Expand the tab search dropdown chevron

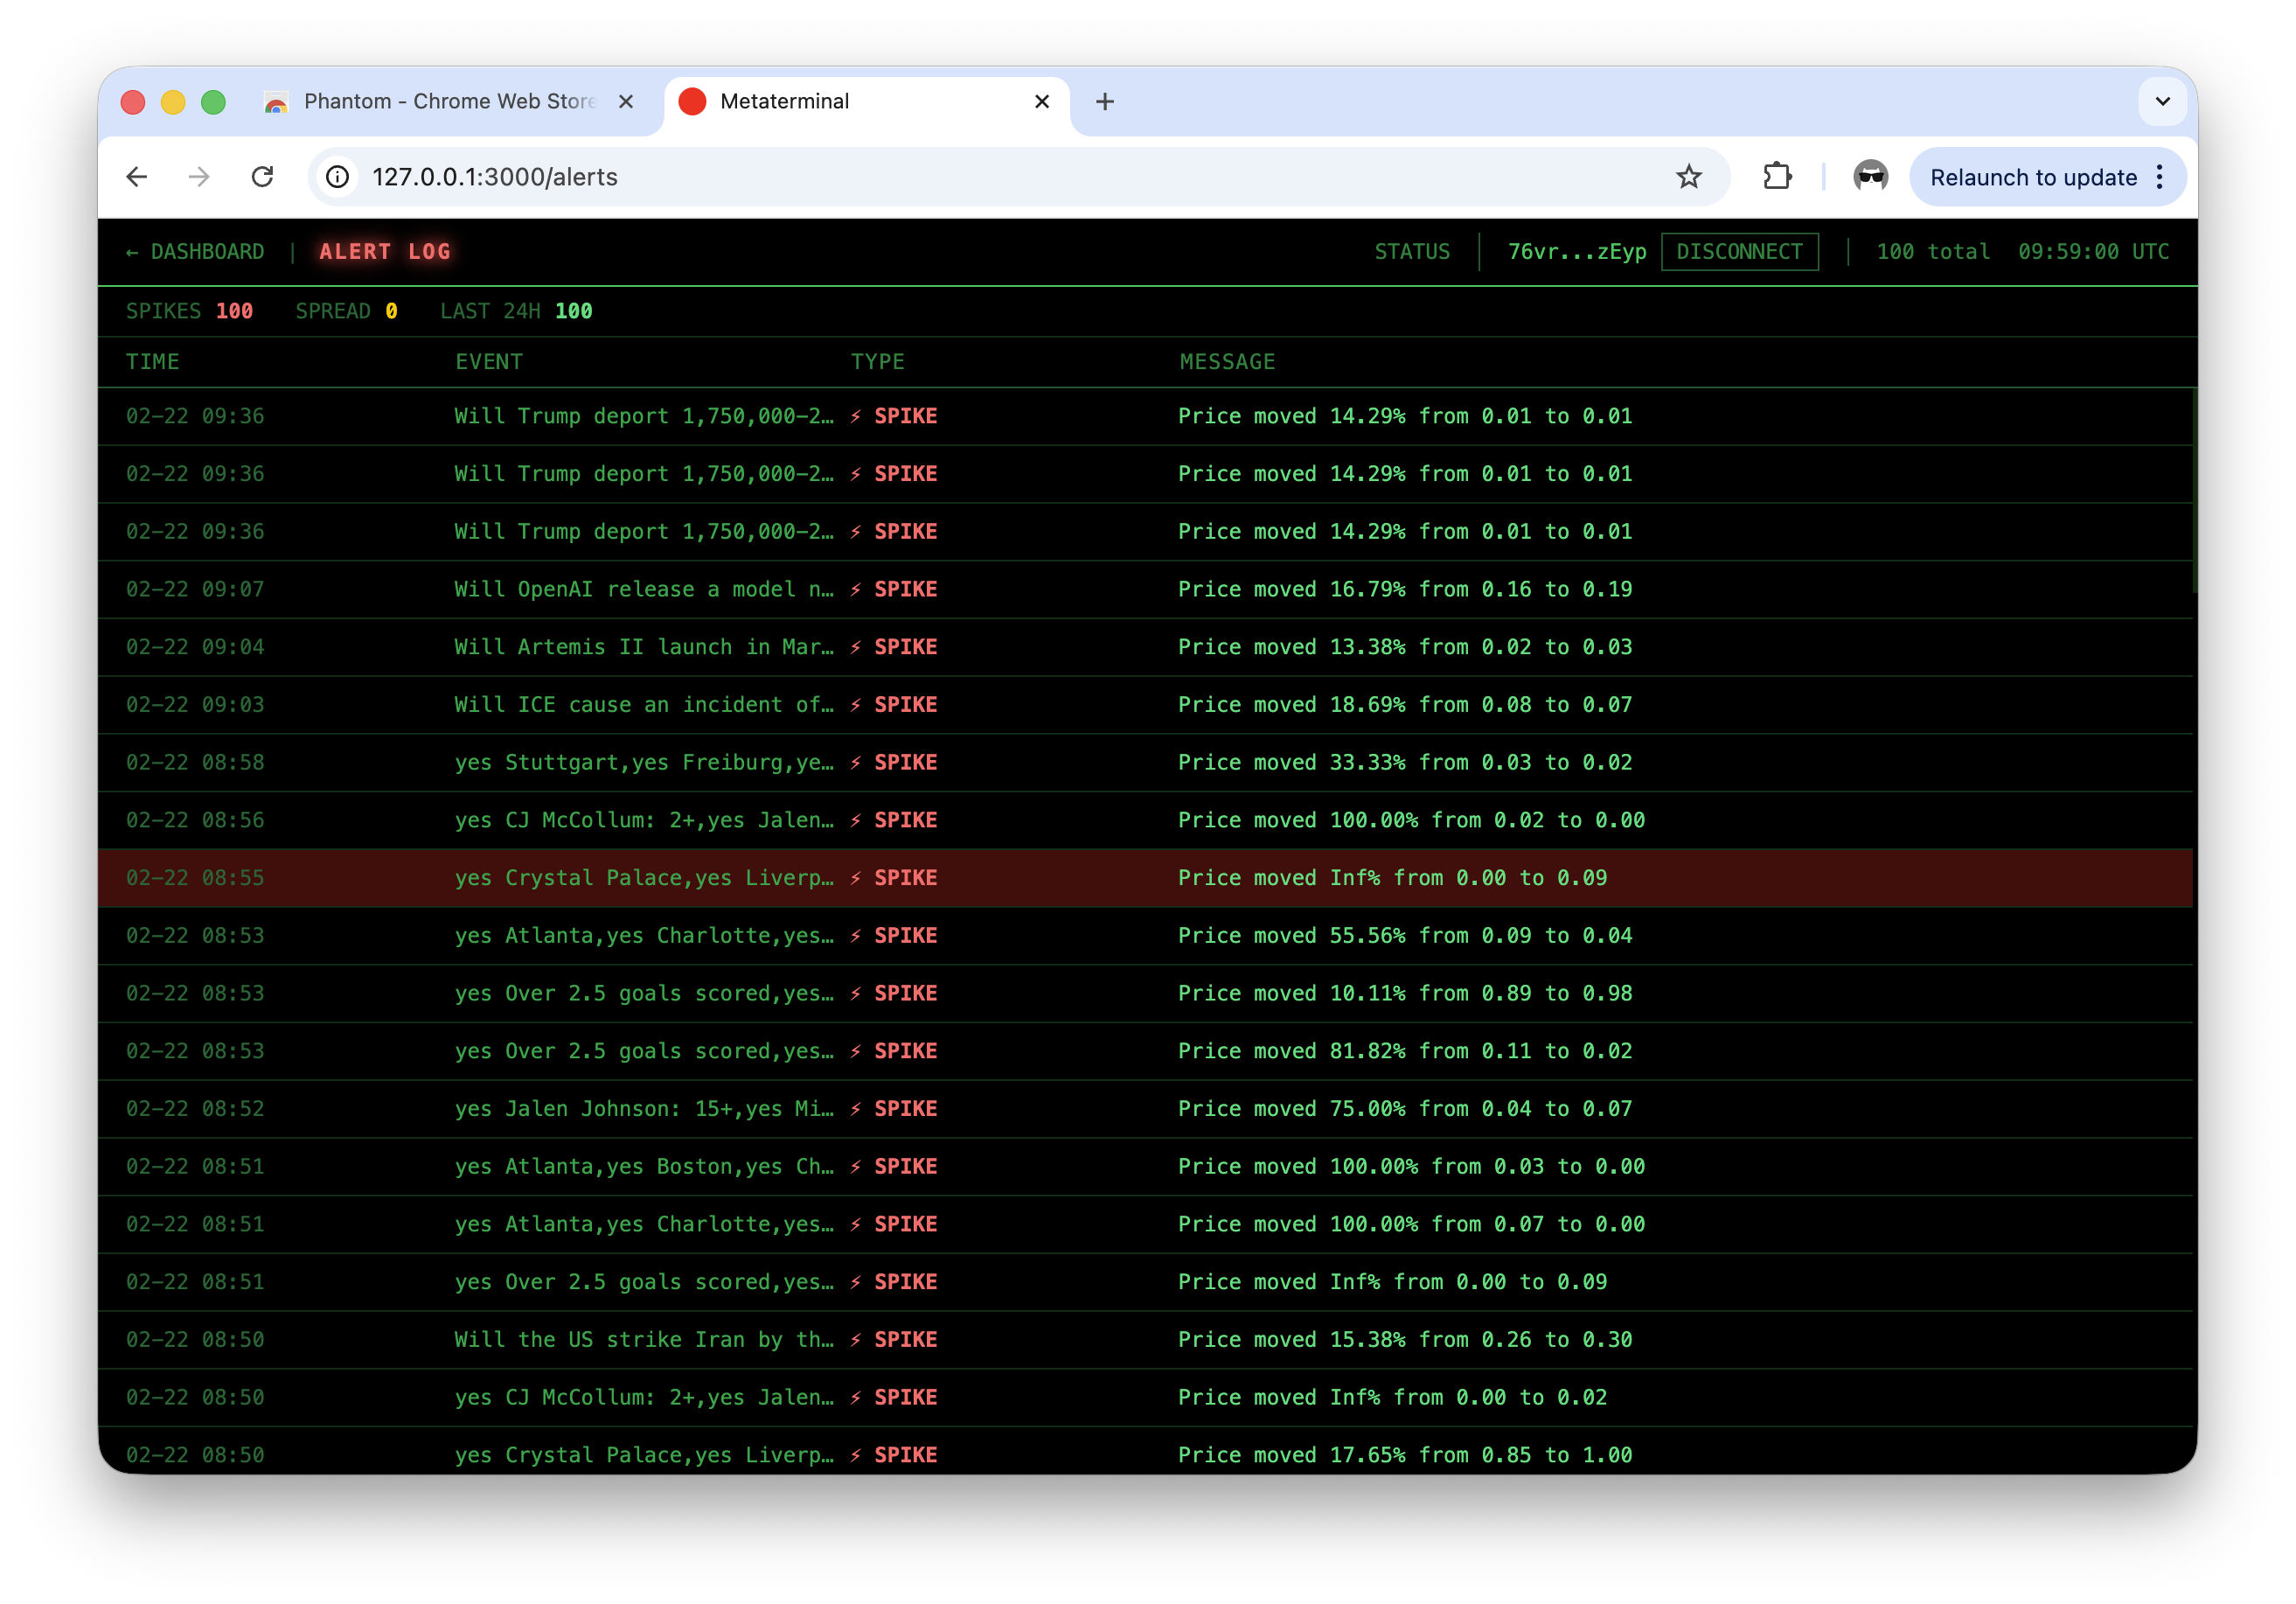point(2162,102)
